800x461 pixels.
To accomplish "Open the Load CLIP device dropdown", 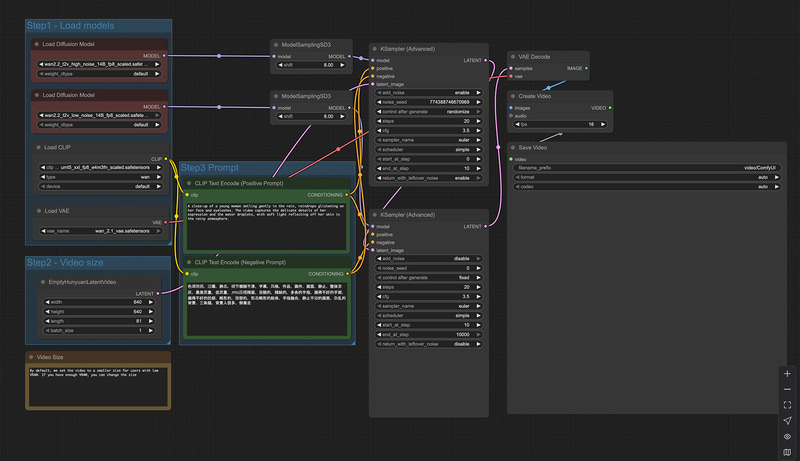I will pyautogui.click(x=101, y=186).
